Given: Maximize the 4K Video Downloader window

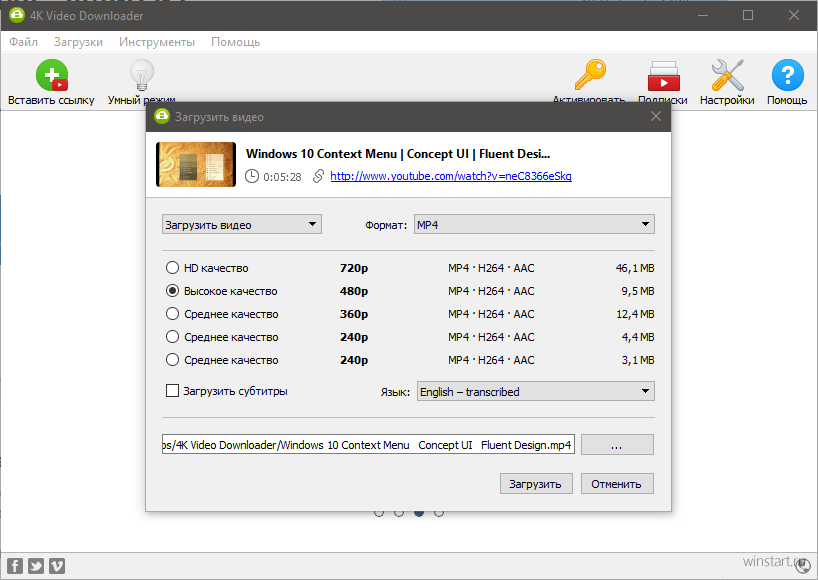Looking at the screenshot, I should [x=748, y=15].
